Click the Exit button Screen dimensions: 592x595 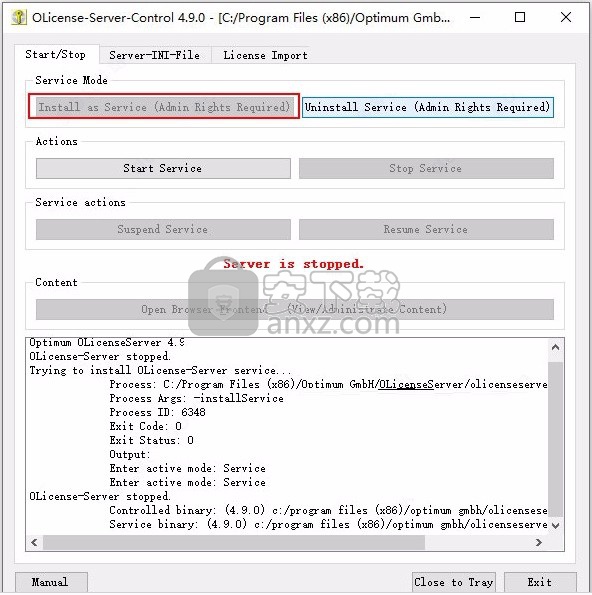click(540, 582)
